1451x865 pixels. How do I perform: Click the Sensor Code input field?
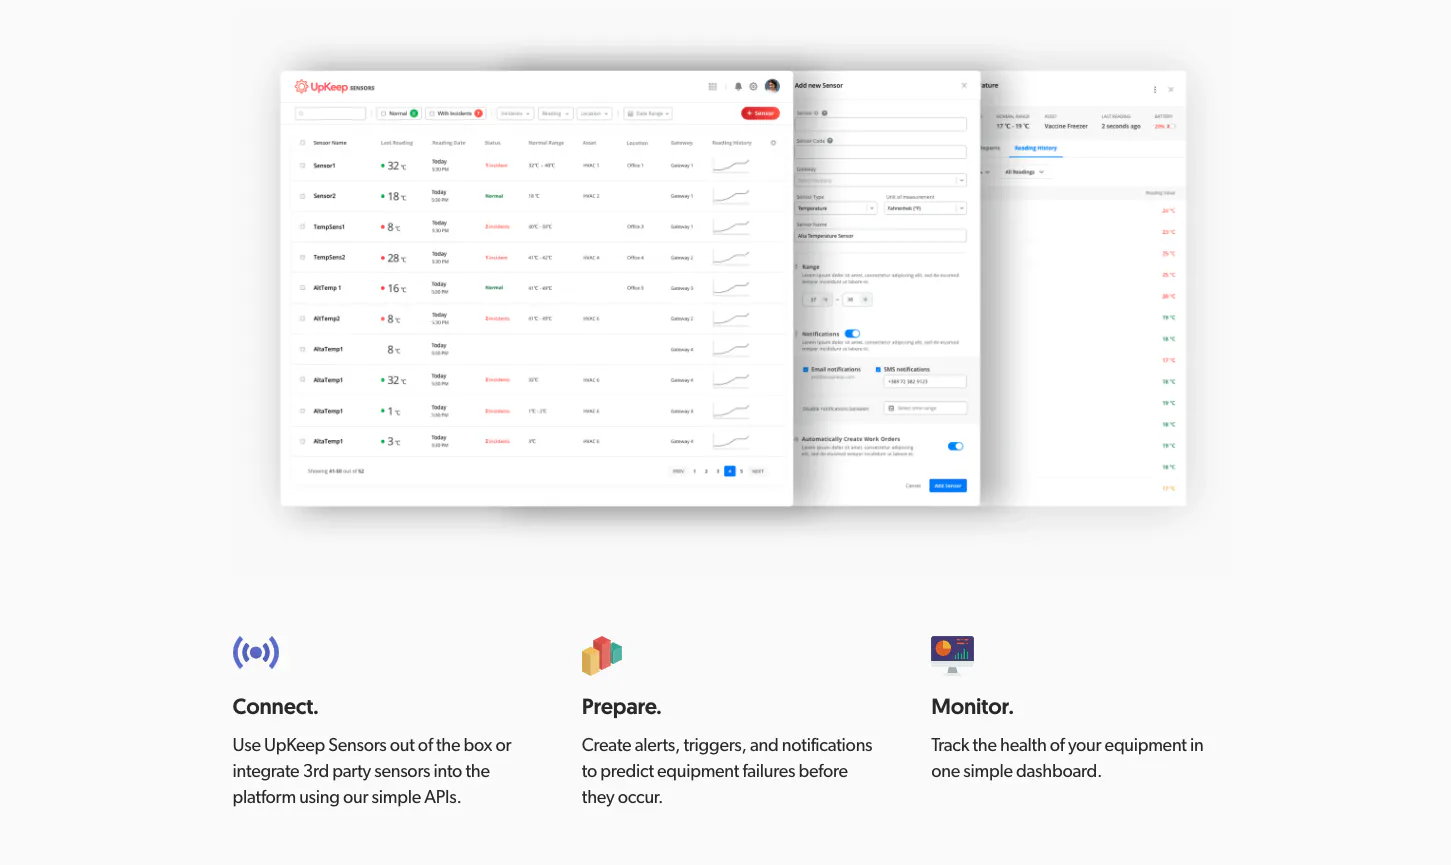point(881,152)
